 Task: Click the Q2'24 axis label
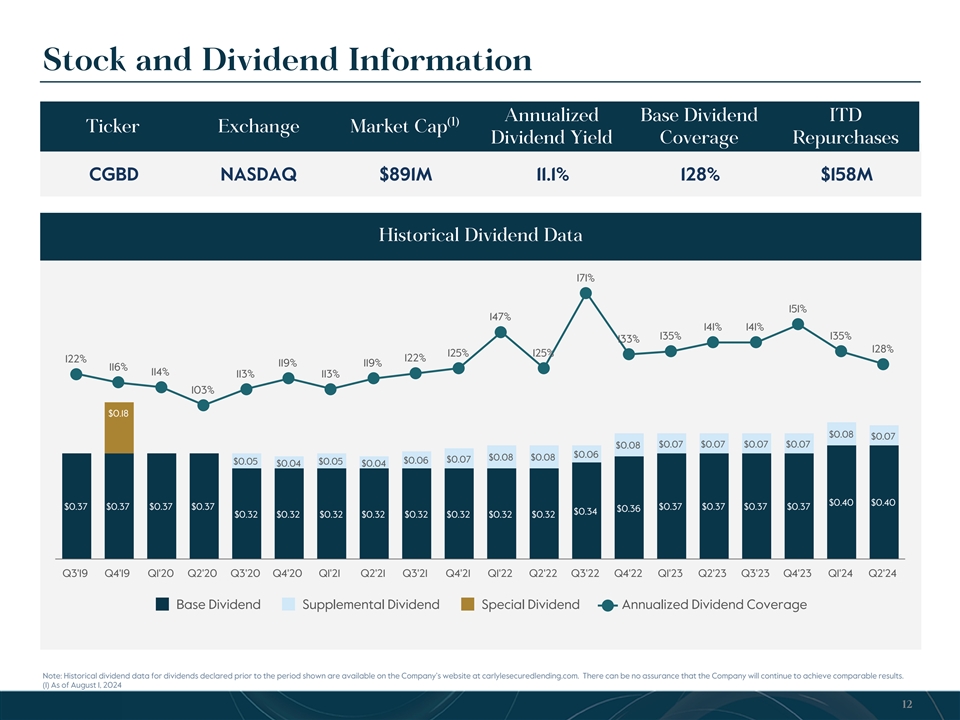(x=883, y=574)
